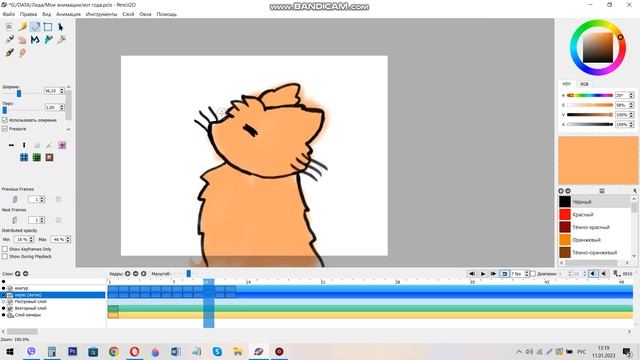Select the Move pointer tool
Viewport: 640px width, 360px height.
[x=61, y=27]
